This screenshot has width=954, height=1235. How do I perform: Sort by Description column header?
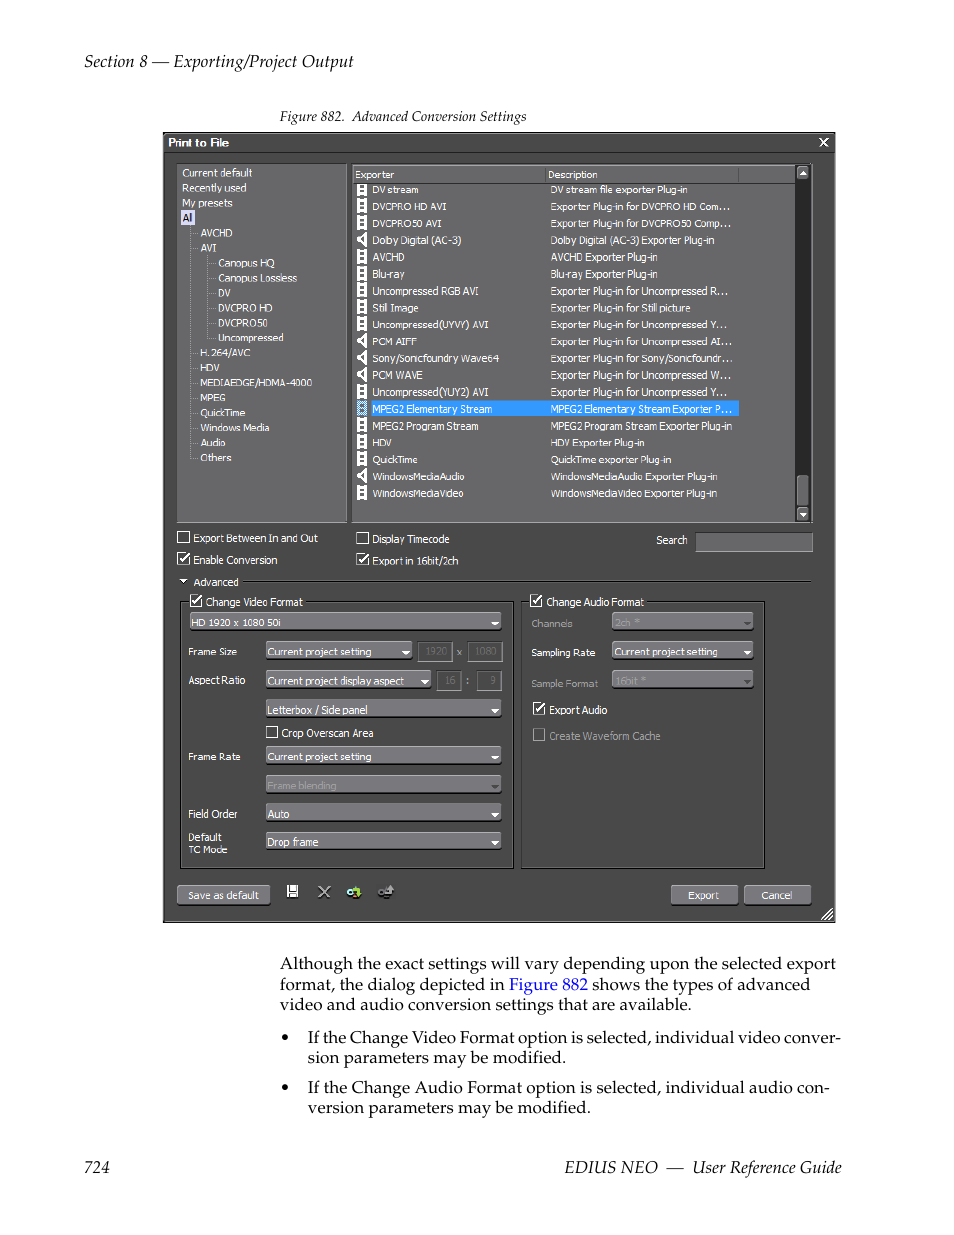point(641,174)
